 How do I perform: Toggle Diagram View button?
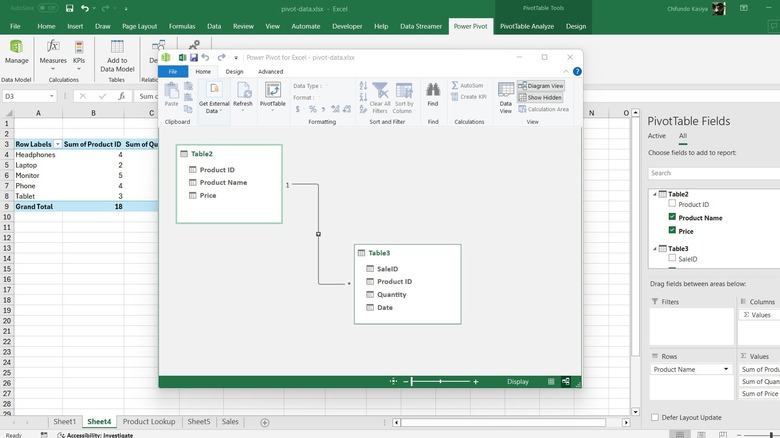(x=541, y=86)
